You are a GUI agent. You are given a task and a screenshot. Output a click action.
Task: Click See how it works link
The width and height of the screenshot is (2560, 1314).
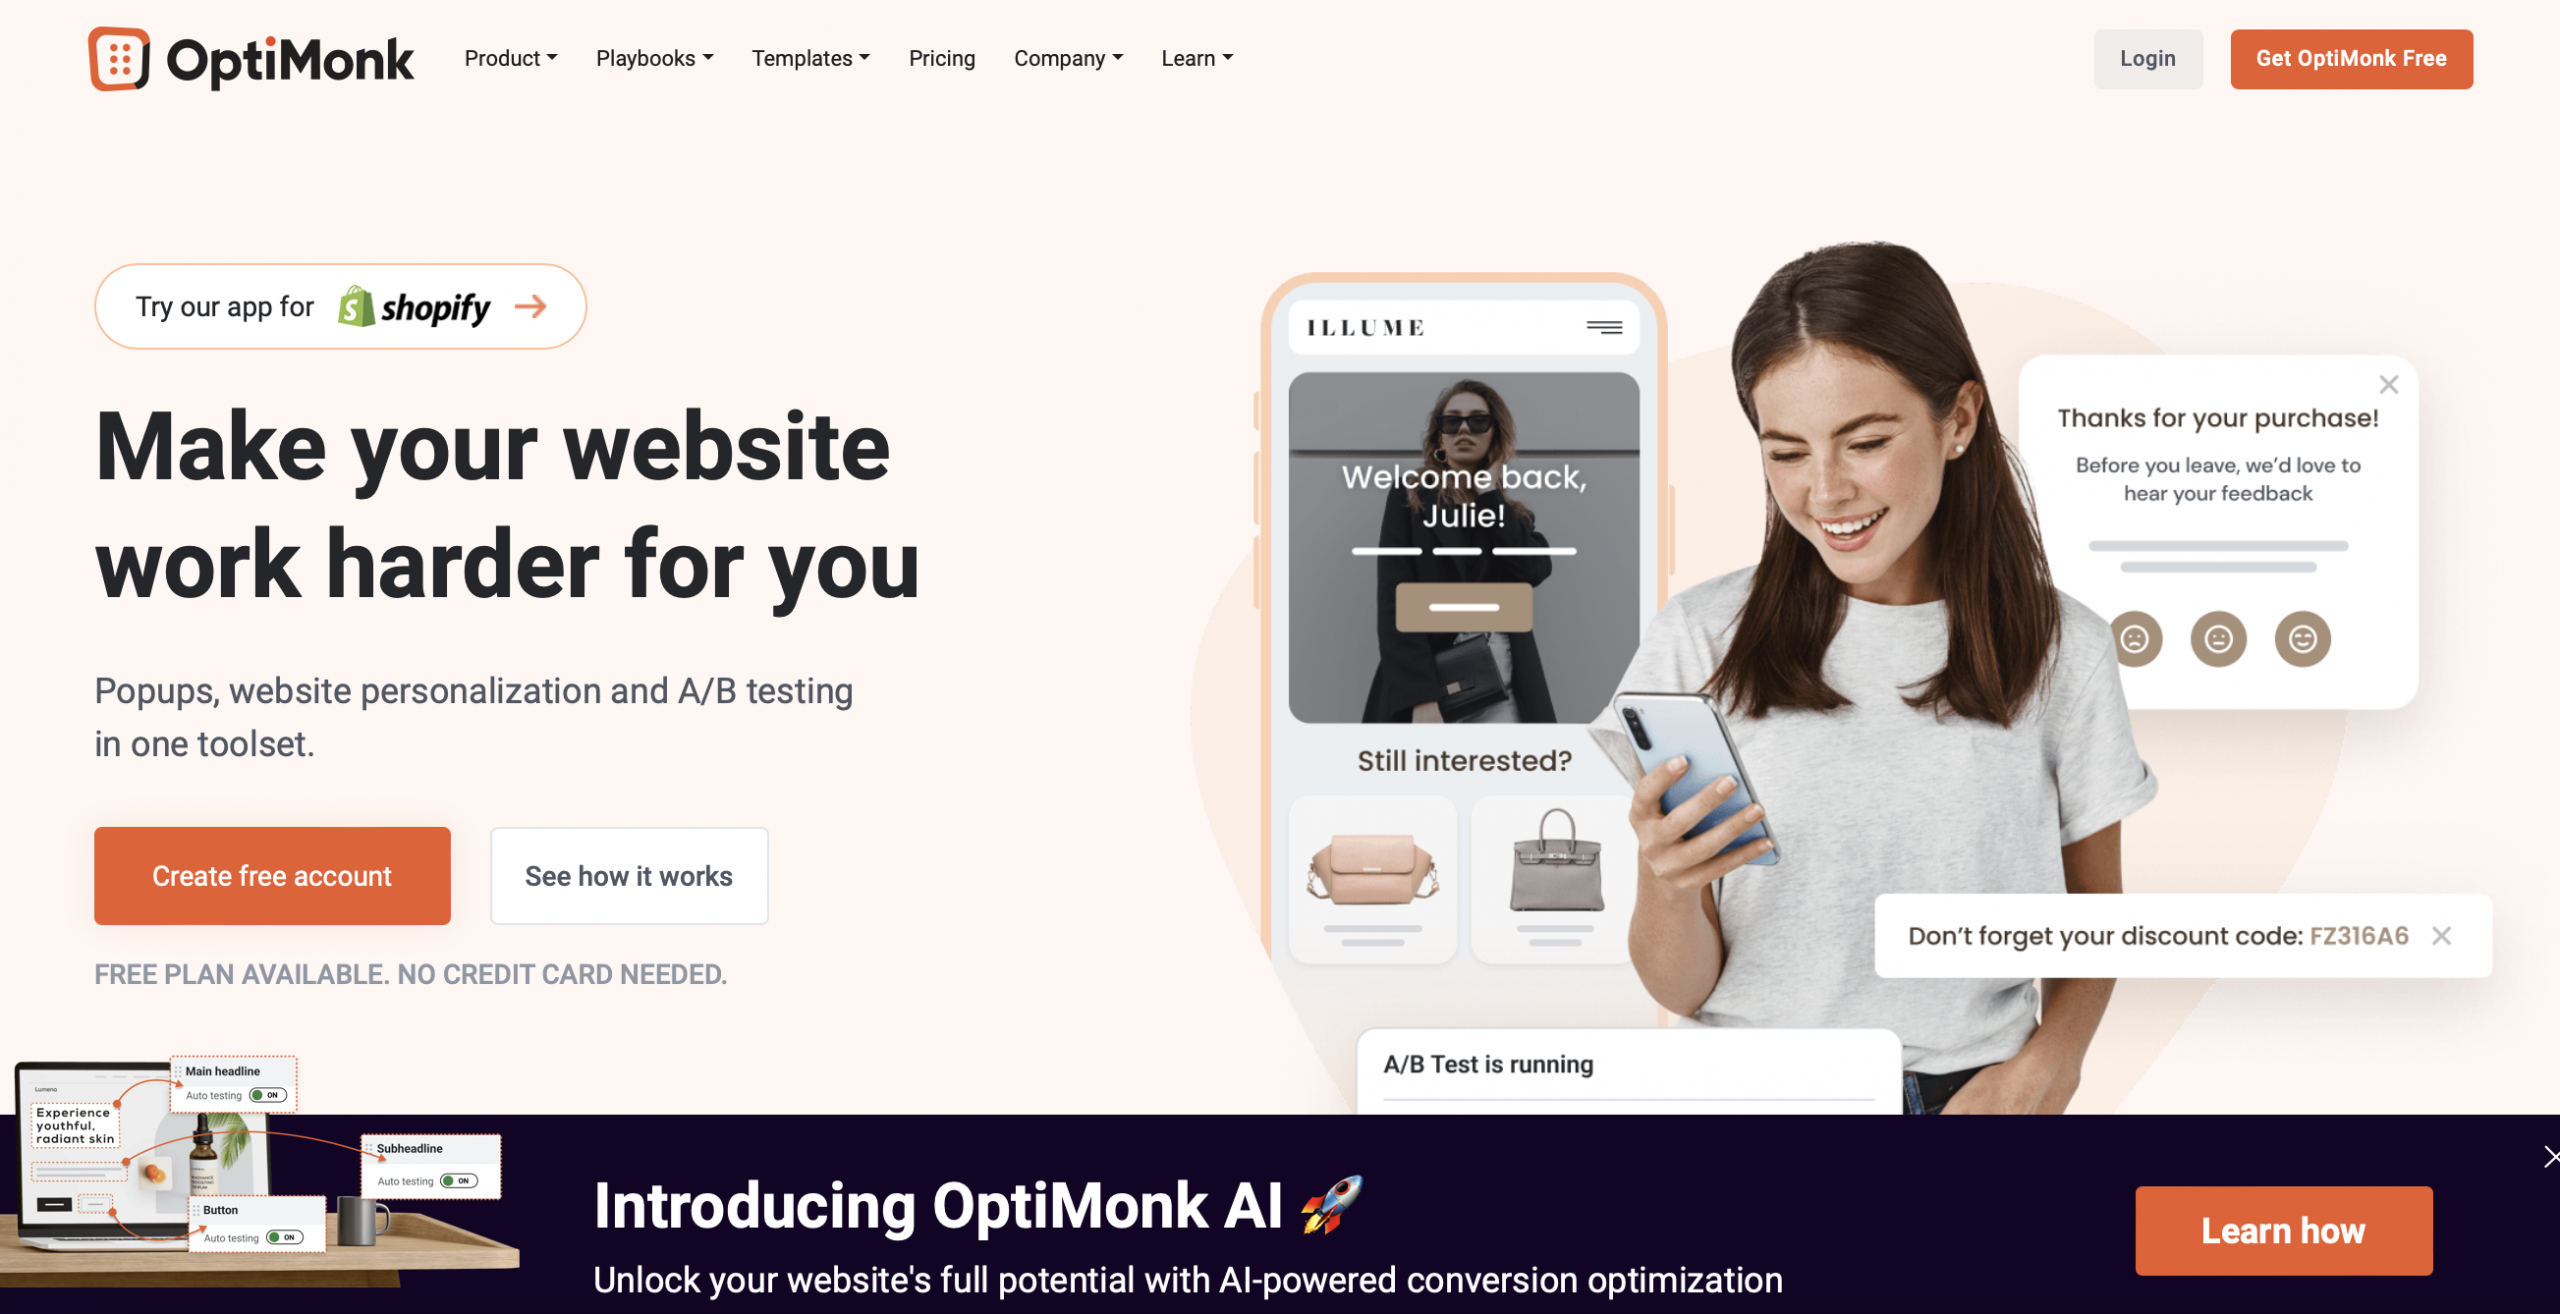coord(628,875)
